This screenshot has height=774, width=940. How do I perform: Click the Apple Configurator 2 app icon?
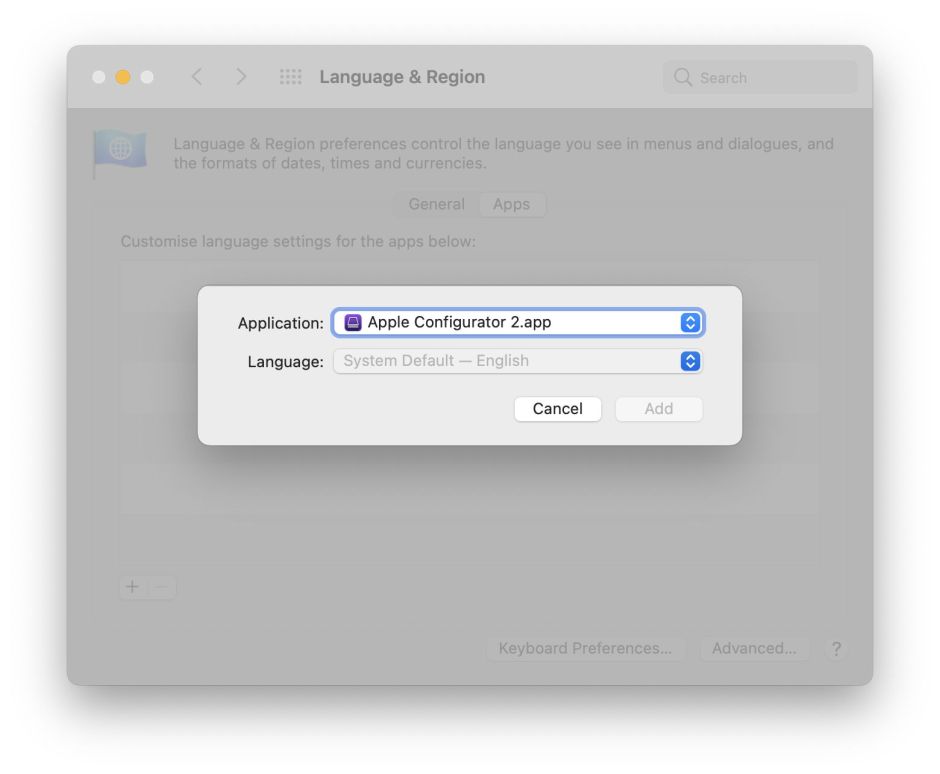[353, 323]
